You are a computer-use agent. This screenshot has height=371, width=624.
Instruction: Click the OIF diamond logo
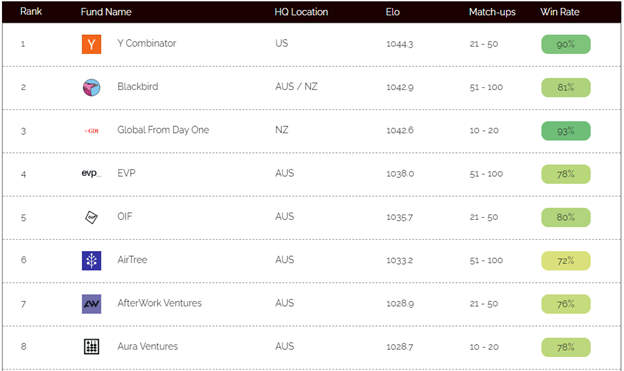click(x=92, y=217)
